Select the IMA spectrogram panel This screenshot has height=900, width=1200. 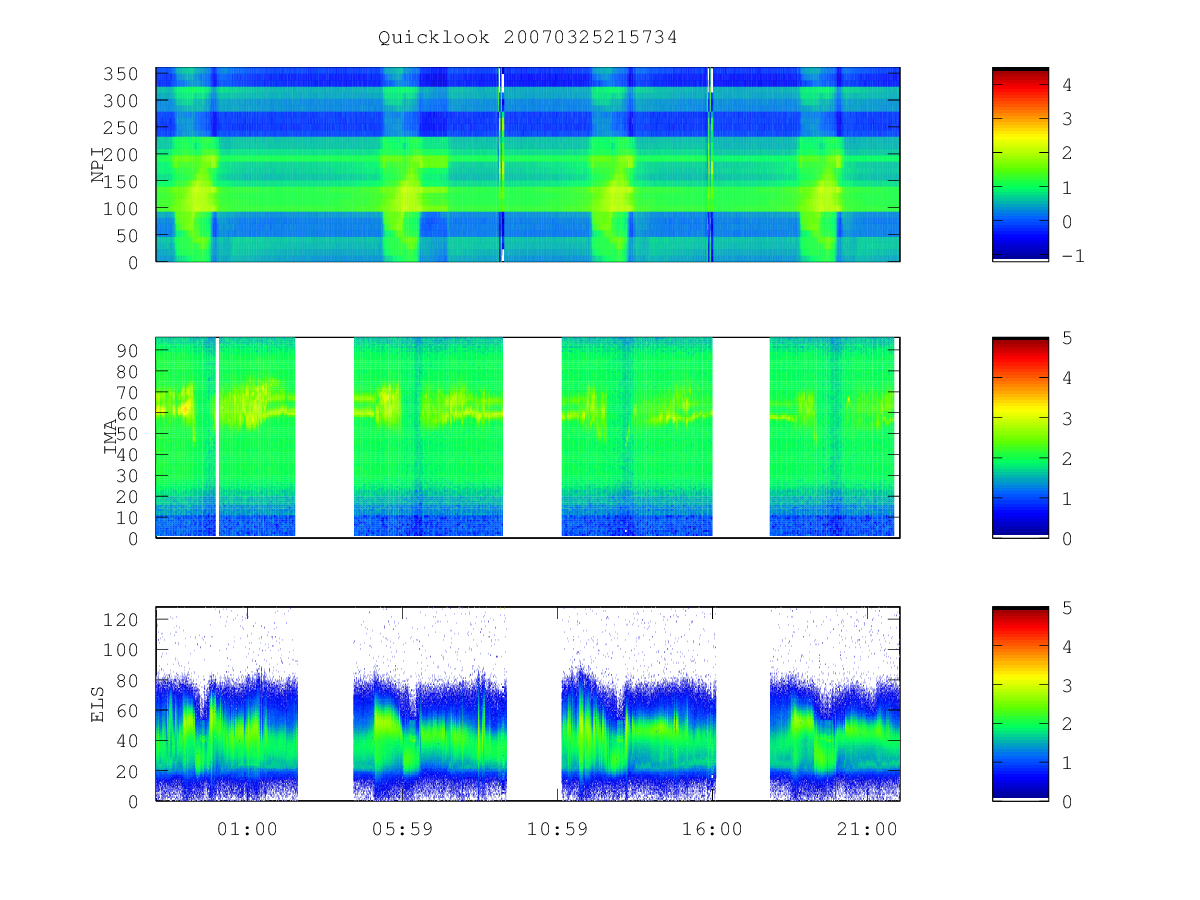click(x=528, y=438)
